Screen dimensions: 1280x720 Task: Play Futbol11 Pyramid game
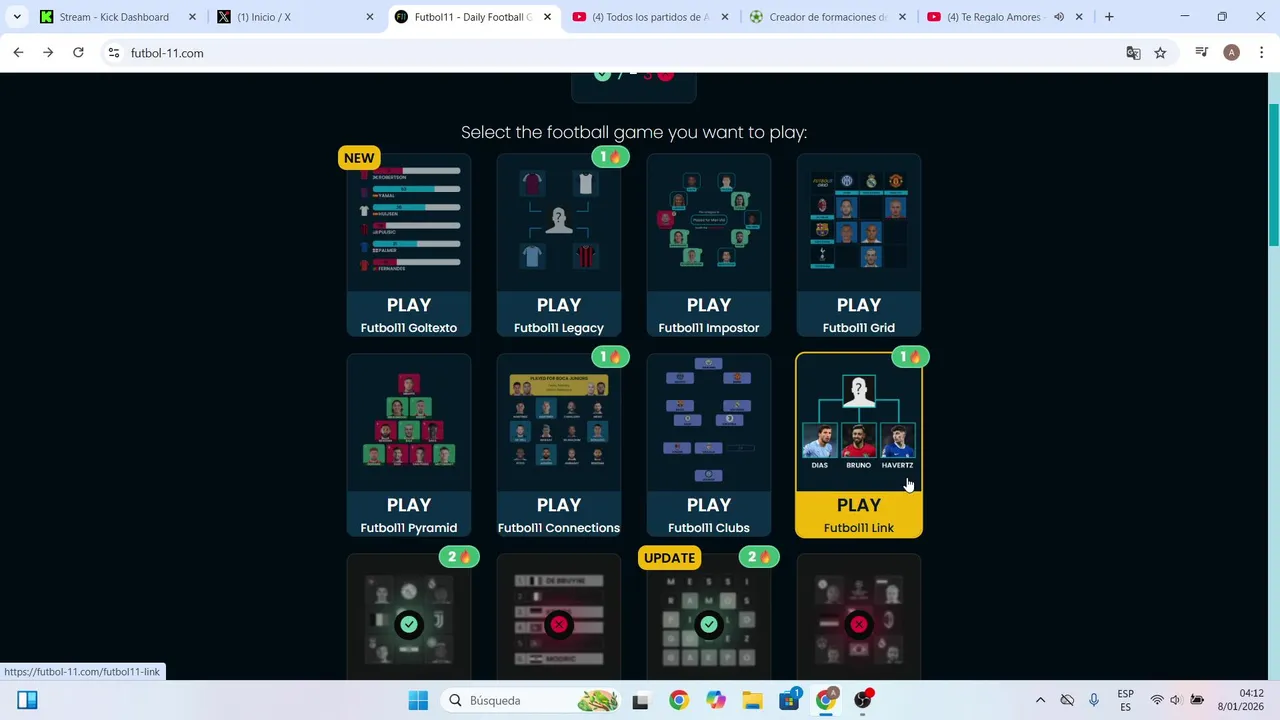[x=409, y=514]
